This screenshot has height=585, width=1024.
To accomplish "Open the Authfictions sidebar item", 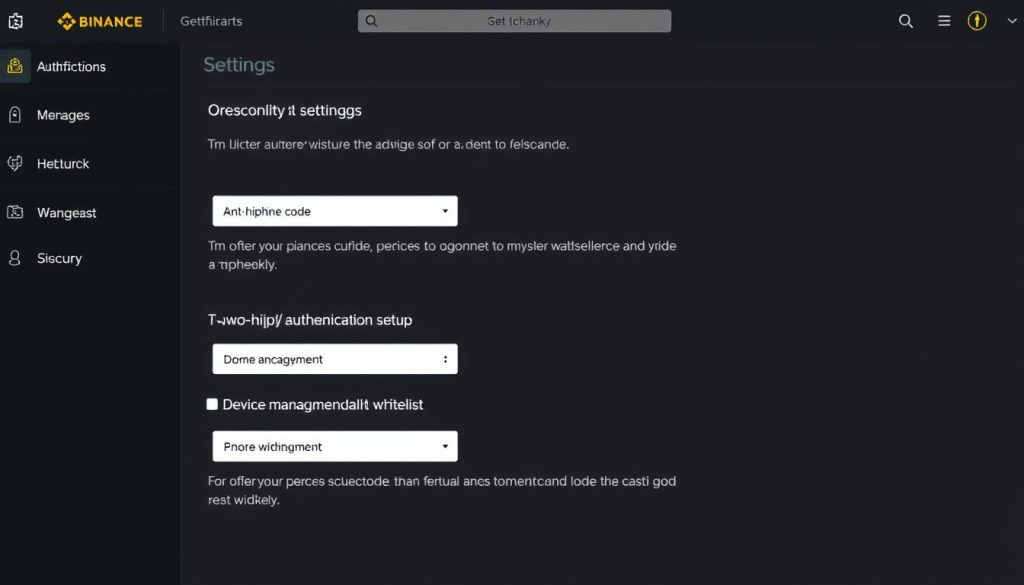I will tap(90, 66).
